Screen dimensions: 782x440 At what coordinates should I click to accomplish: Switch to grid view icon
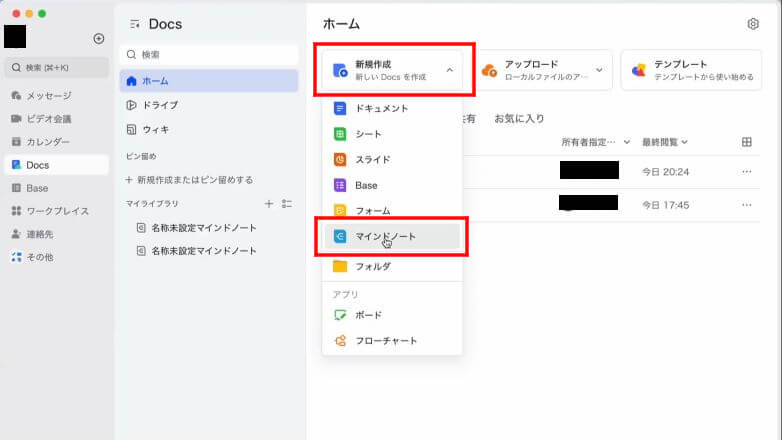[747, 142]
